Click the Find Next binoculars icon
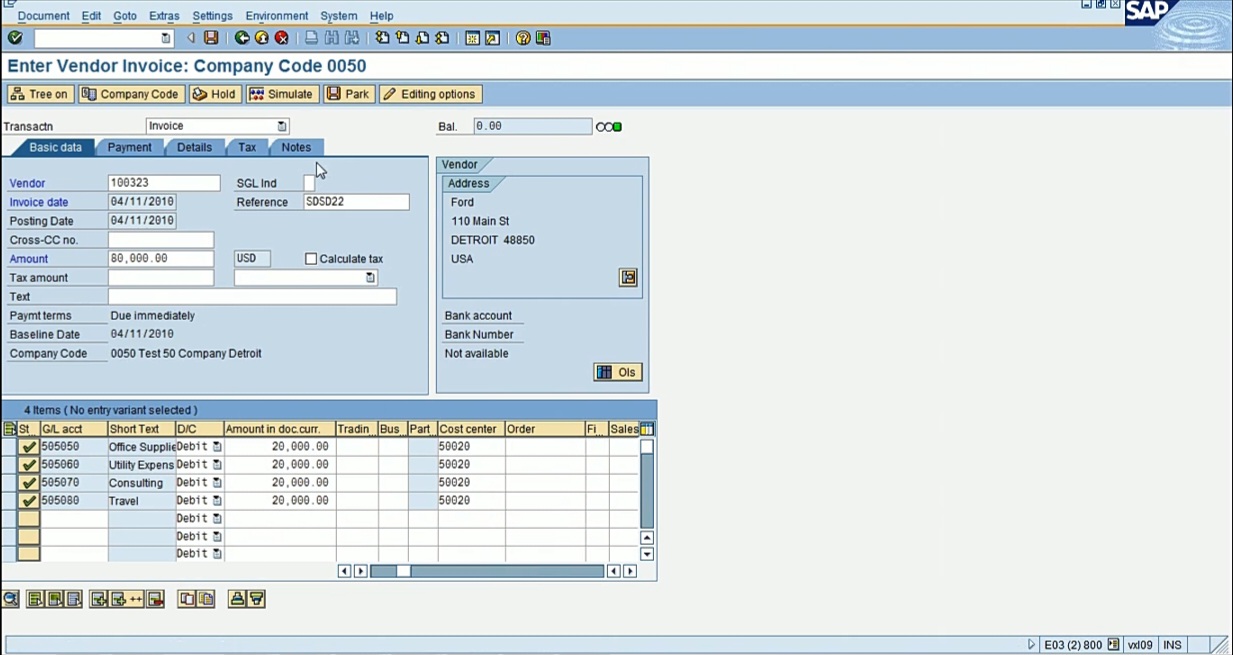 click(x=352, y=38)
